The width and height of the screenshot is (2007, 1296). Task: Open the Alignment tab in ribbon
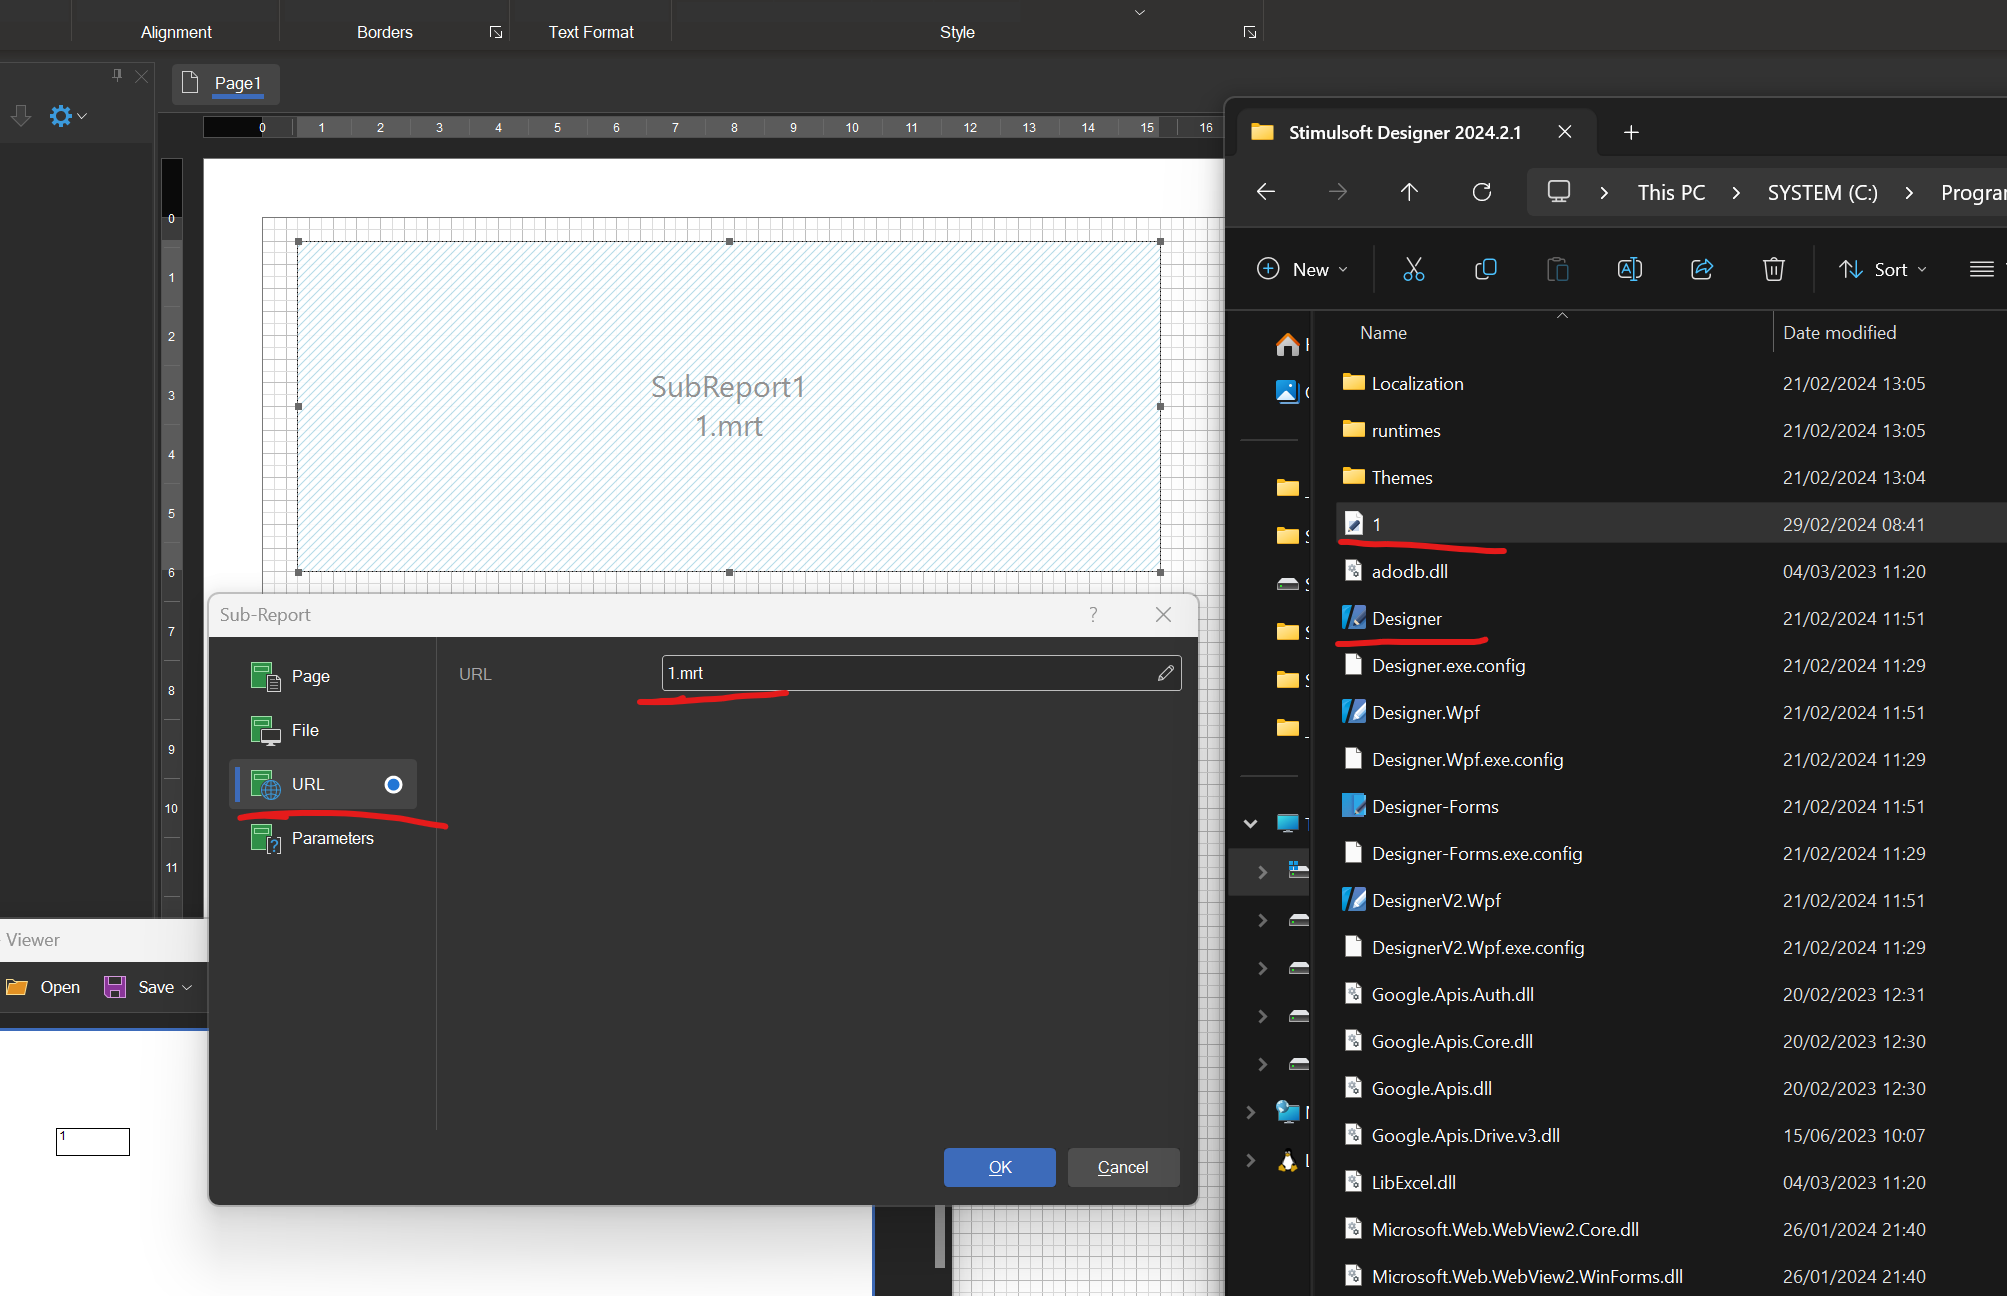point(174,31)
